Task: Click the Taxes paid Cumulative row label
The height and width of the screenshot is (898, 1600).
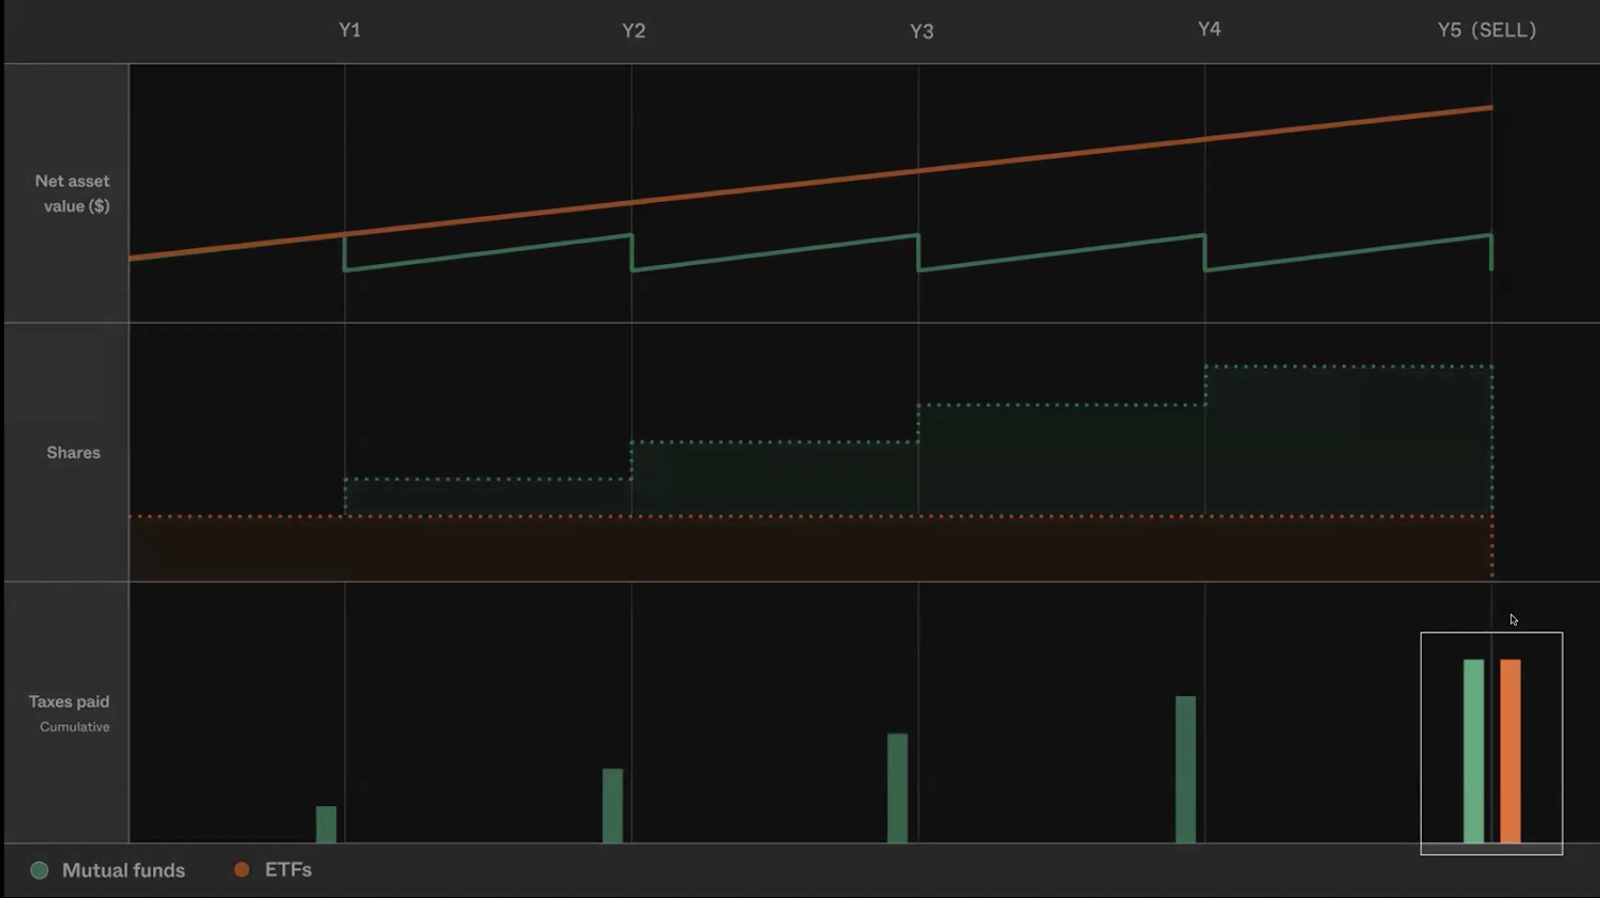Action: [69, 712]
